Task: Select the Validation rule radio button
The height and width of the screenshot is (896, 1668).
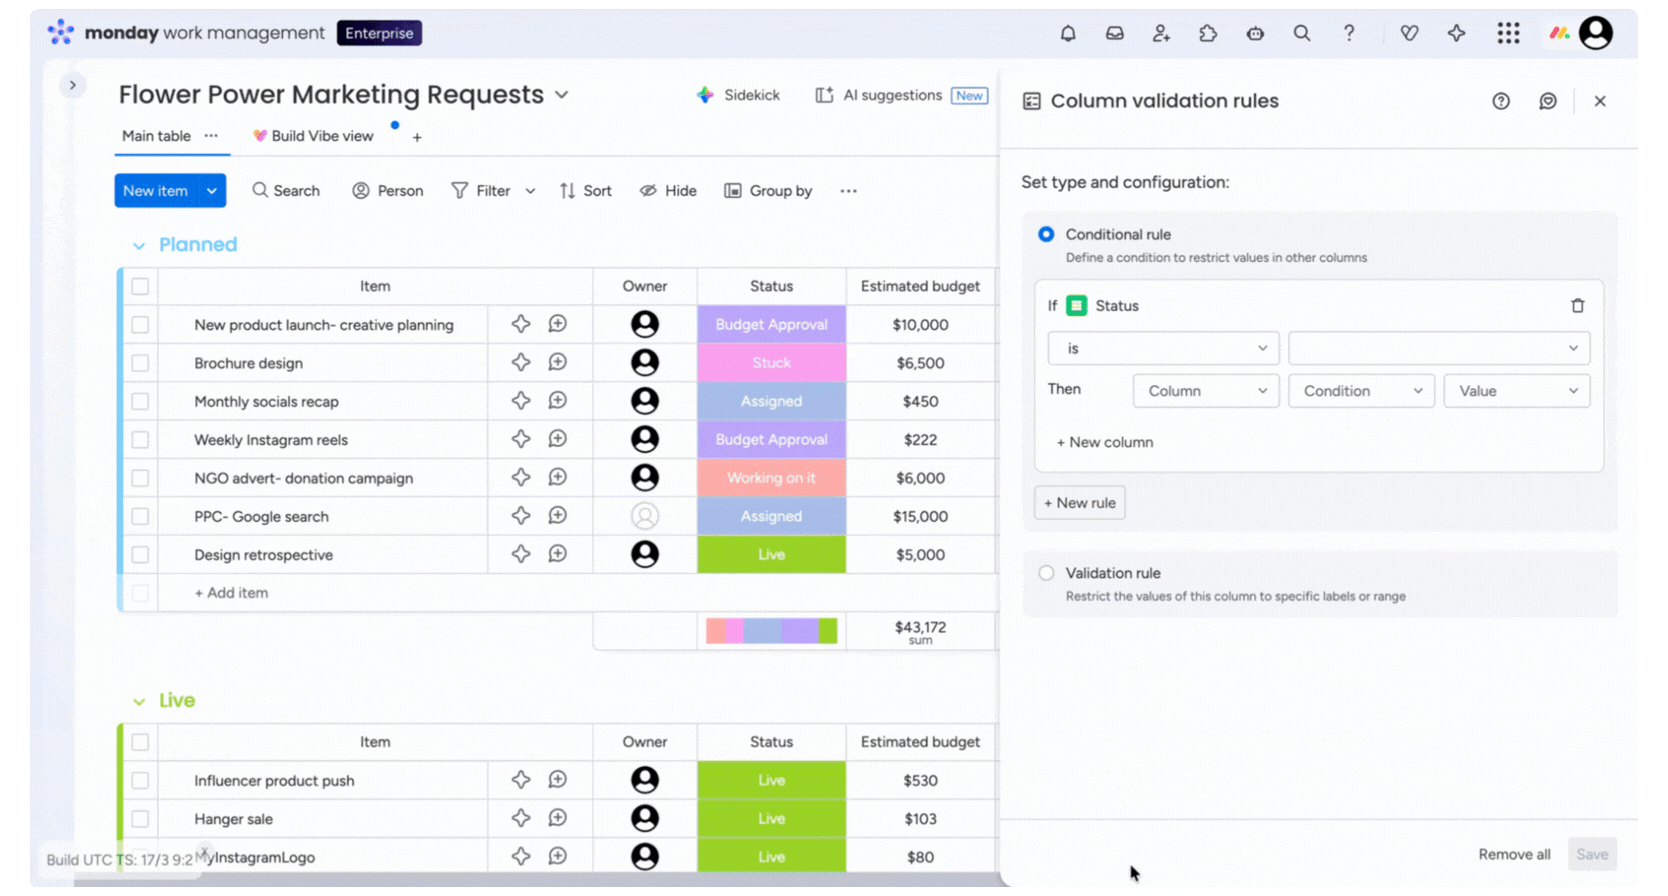Action: (x=1046, y=573)
